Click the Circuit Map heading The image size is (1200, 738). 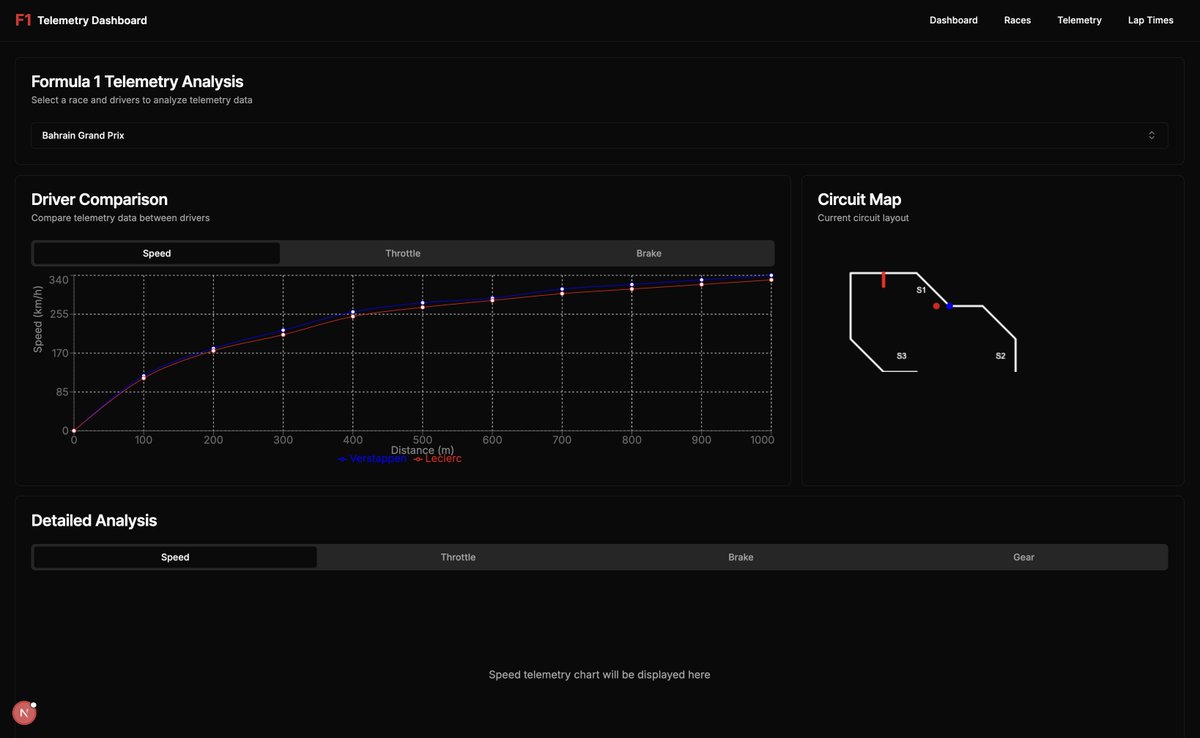[859, 199]
